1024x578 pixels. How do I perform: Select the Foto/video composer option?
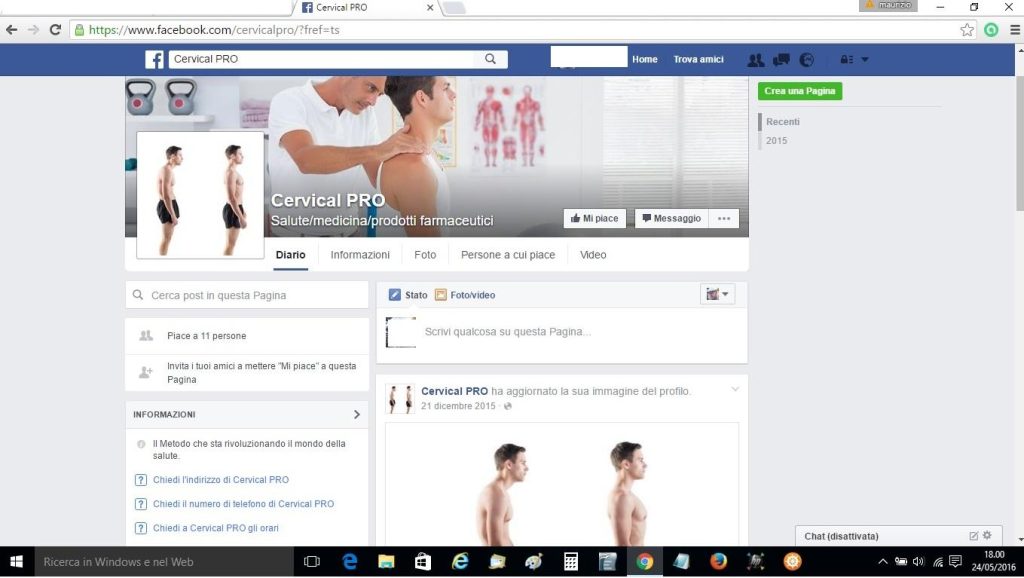coord(465,295)
